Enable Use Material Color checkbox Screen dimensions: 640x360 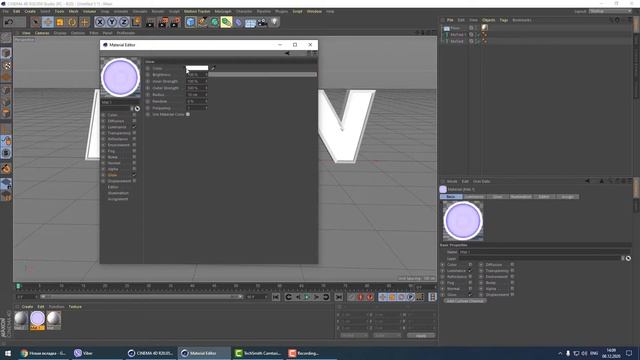188,114
